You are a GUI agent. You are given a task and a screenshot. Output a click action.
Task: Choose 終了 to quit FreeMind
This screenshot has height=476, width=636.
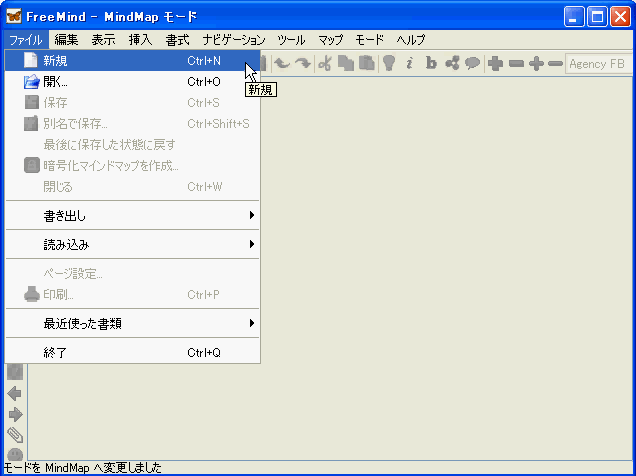(132, 353)
